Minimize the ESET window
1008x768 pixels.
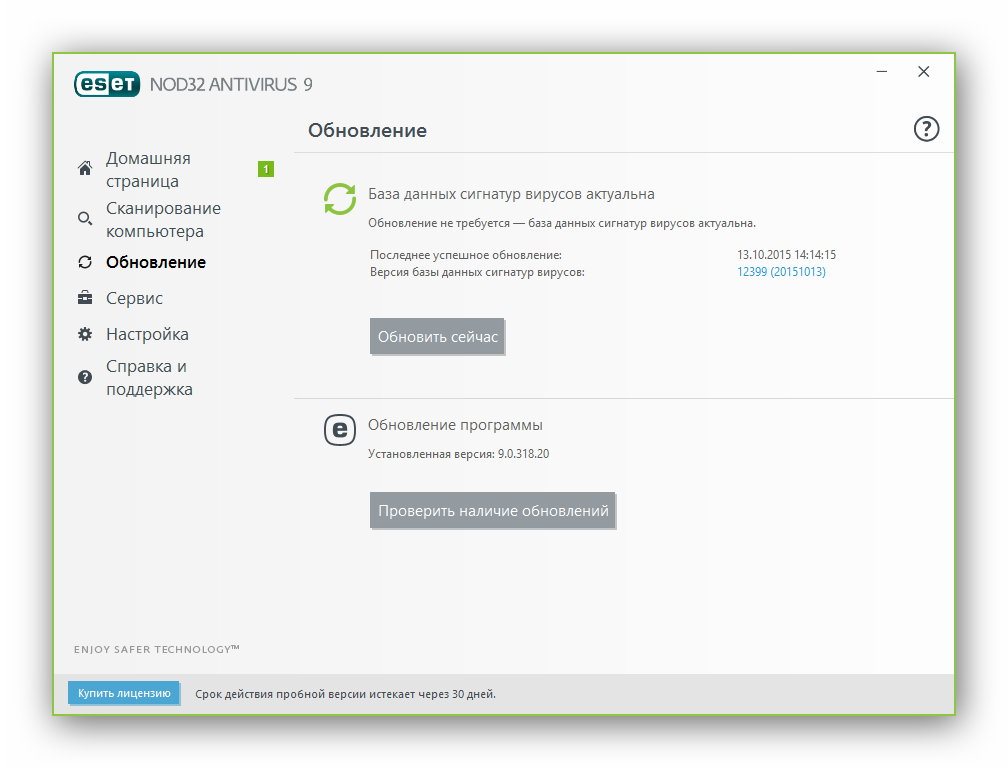(x=882, y=71)
